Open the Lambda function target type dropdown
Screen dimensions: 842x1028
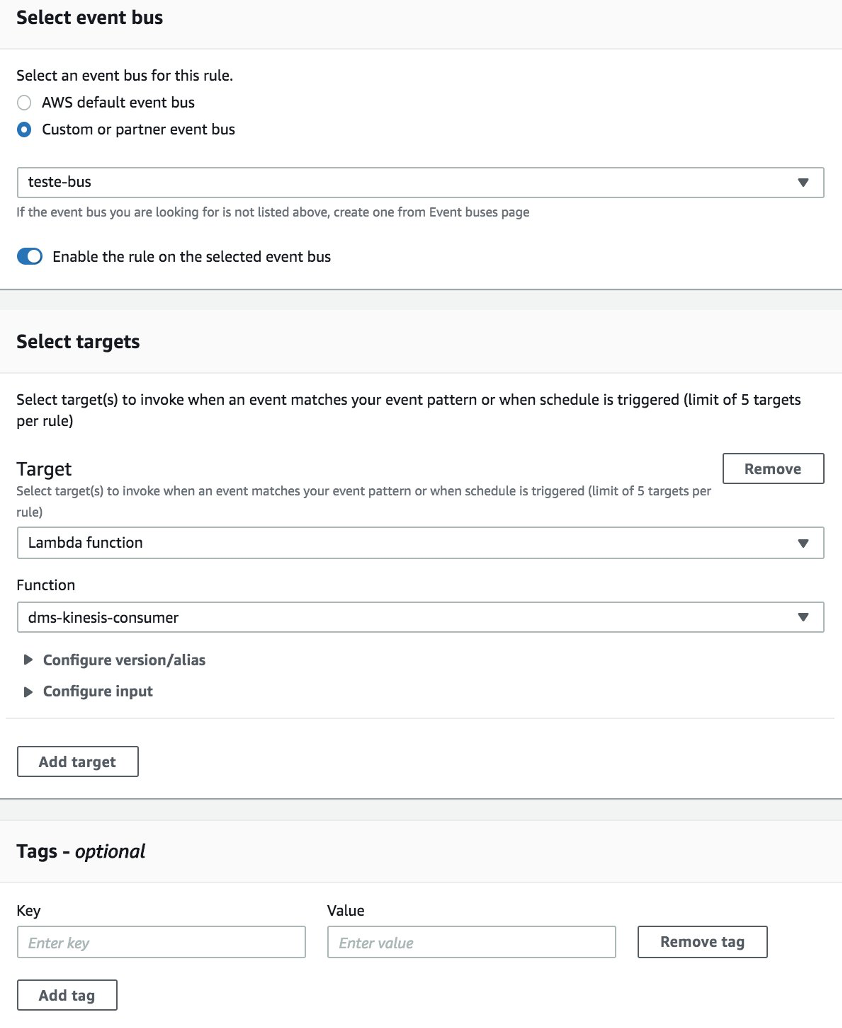click(x=420, y=543)
